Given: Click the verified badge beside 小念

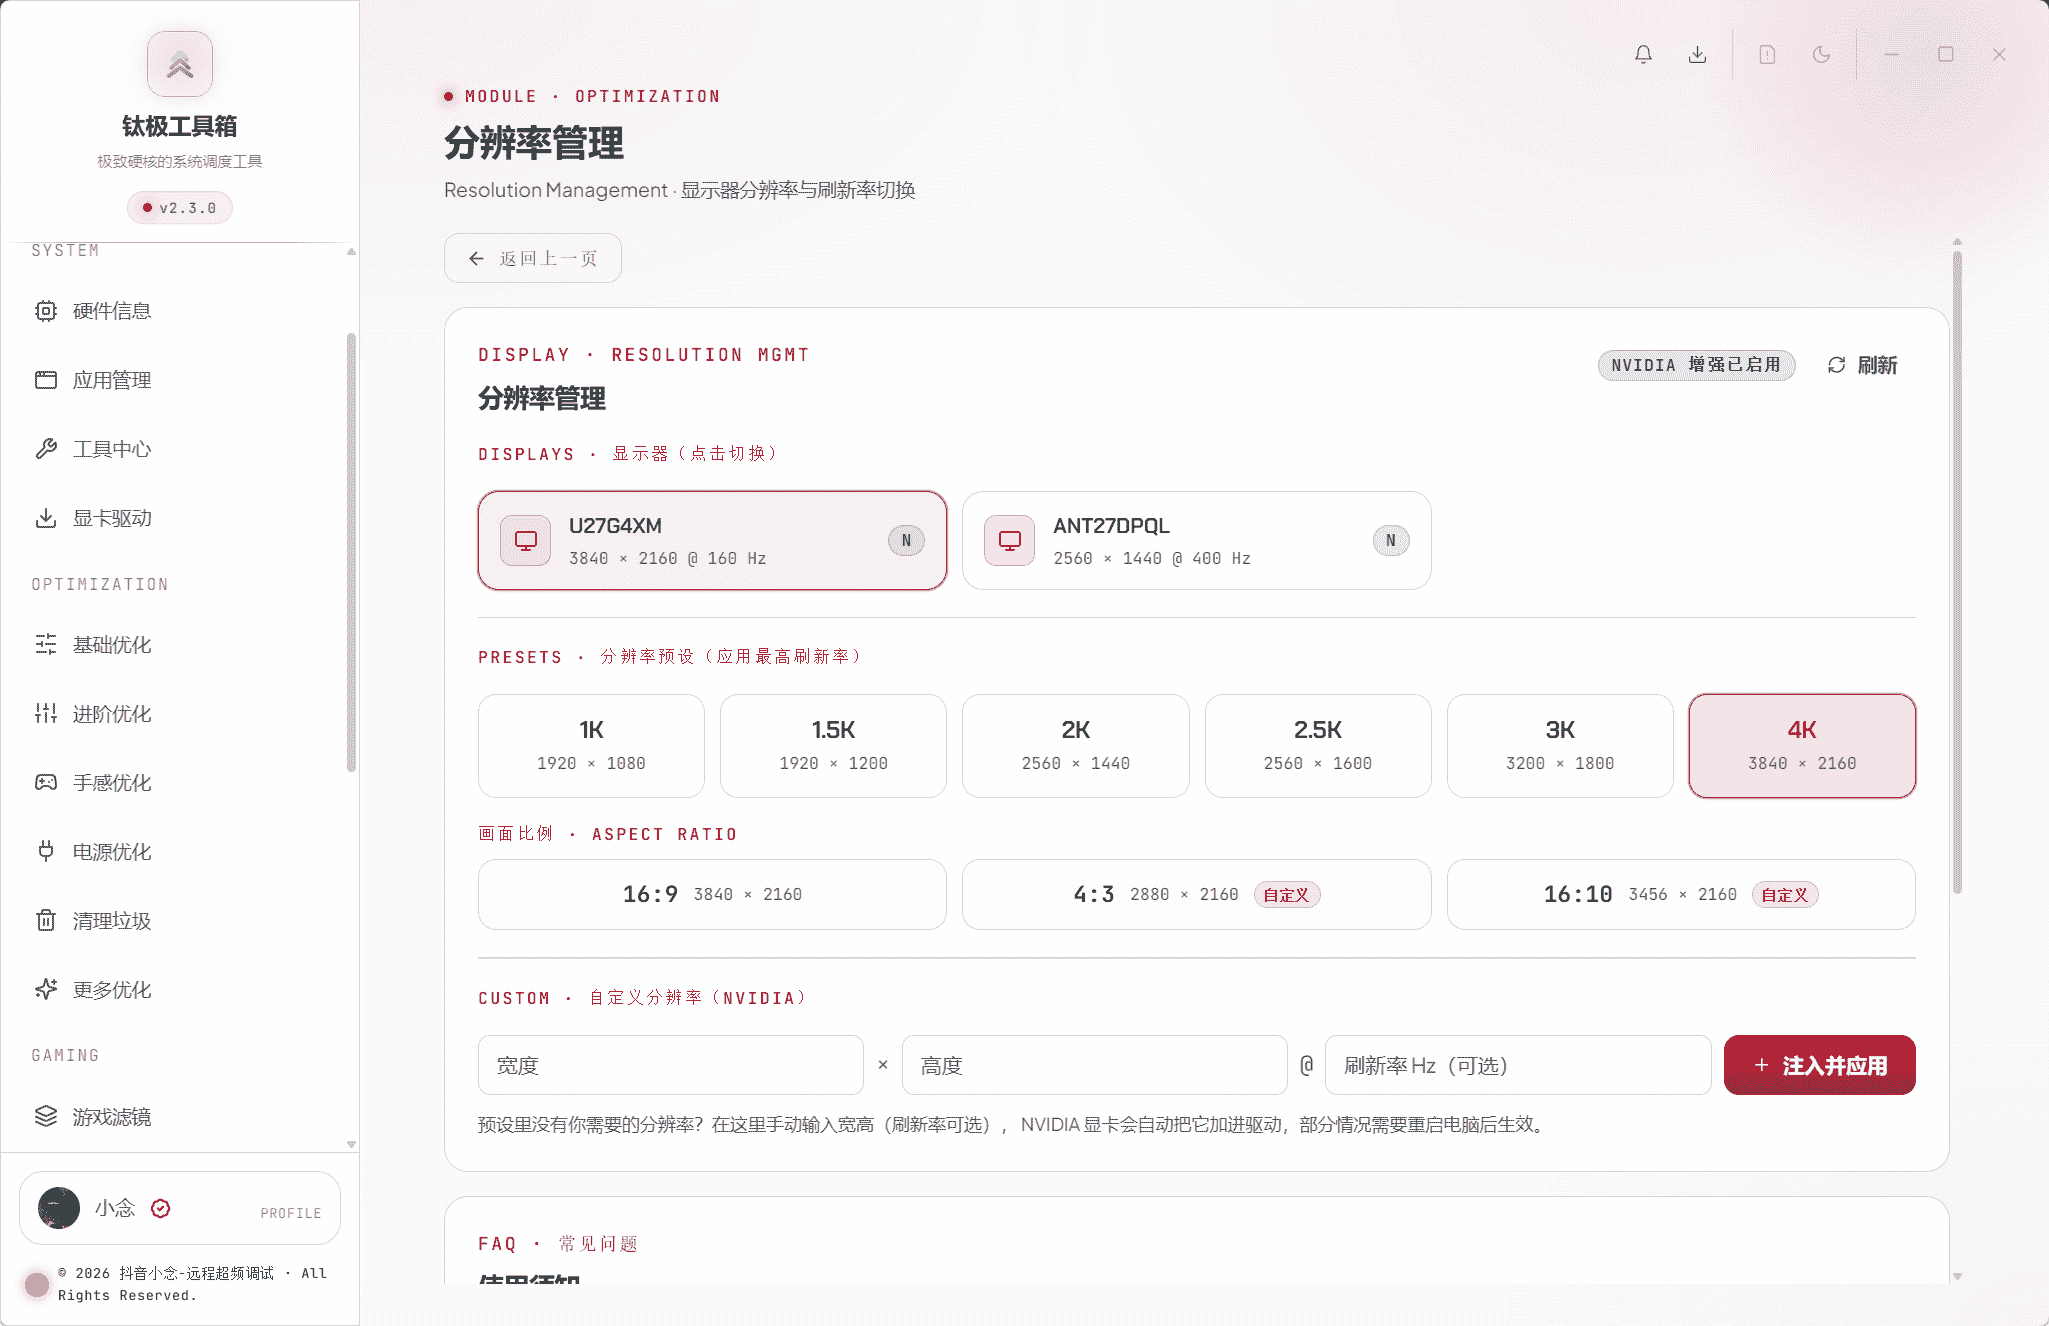Looking at the screenshot, I should click(x=160, y=1208).
